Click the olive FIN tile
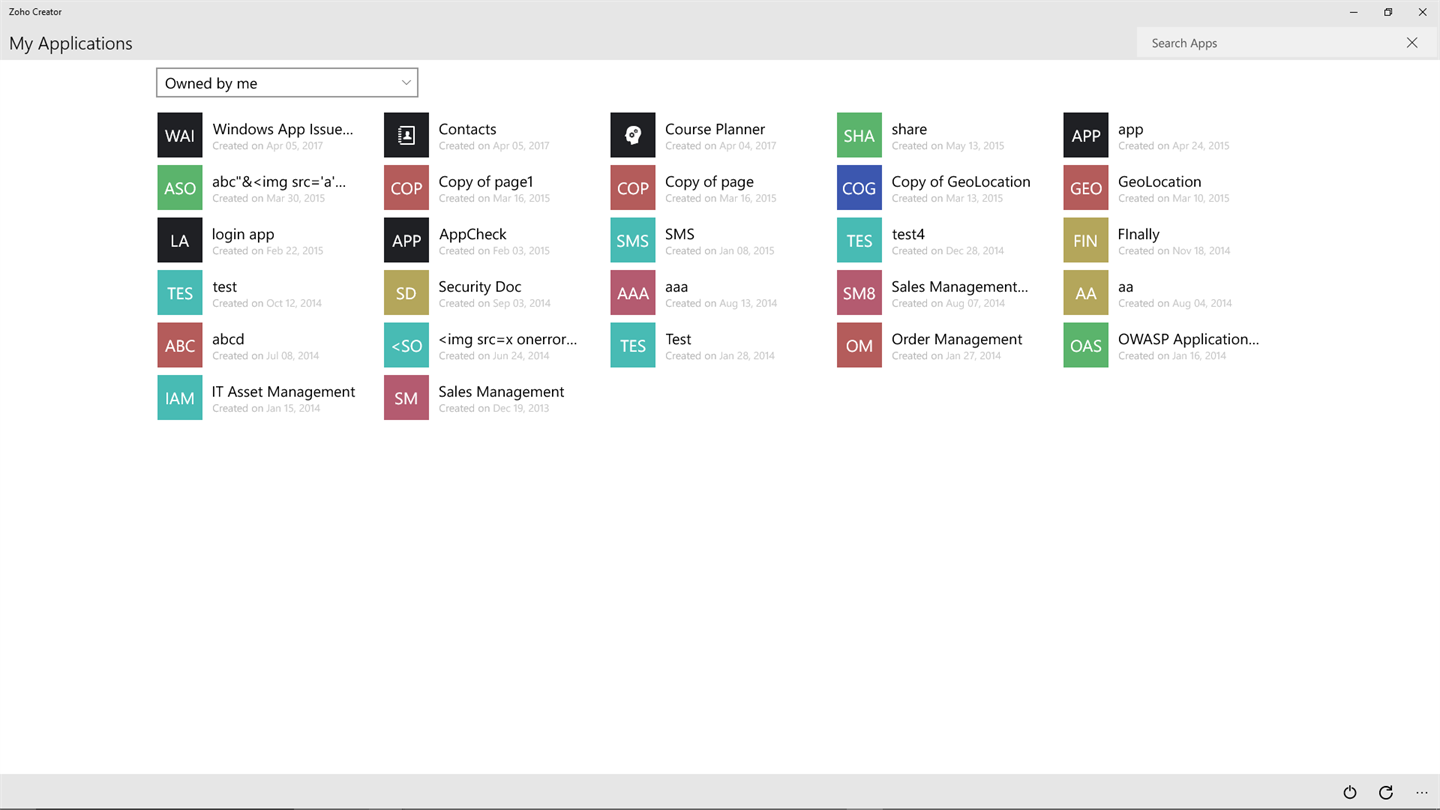Viewport: 1440px width, 810px height. point(1086,240)
